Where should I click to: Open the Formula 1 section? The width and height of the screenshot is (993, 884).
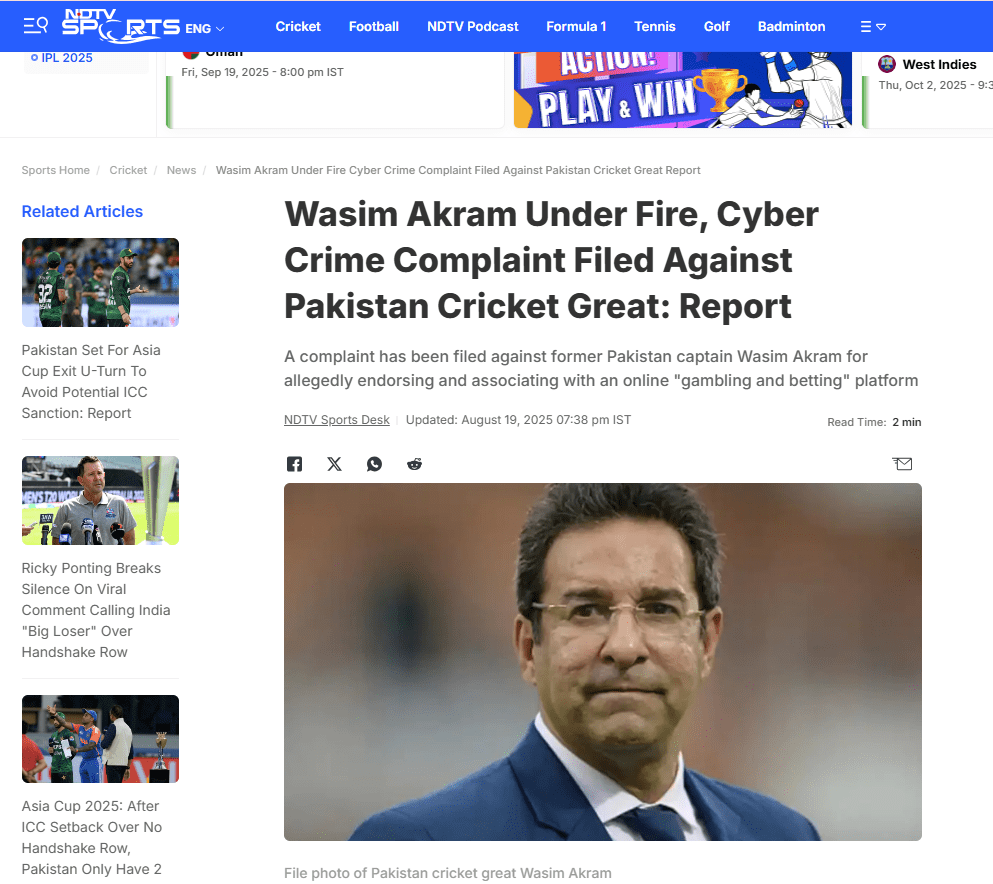(x=576, y=27)
